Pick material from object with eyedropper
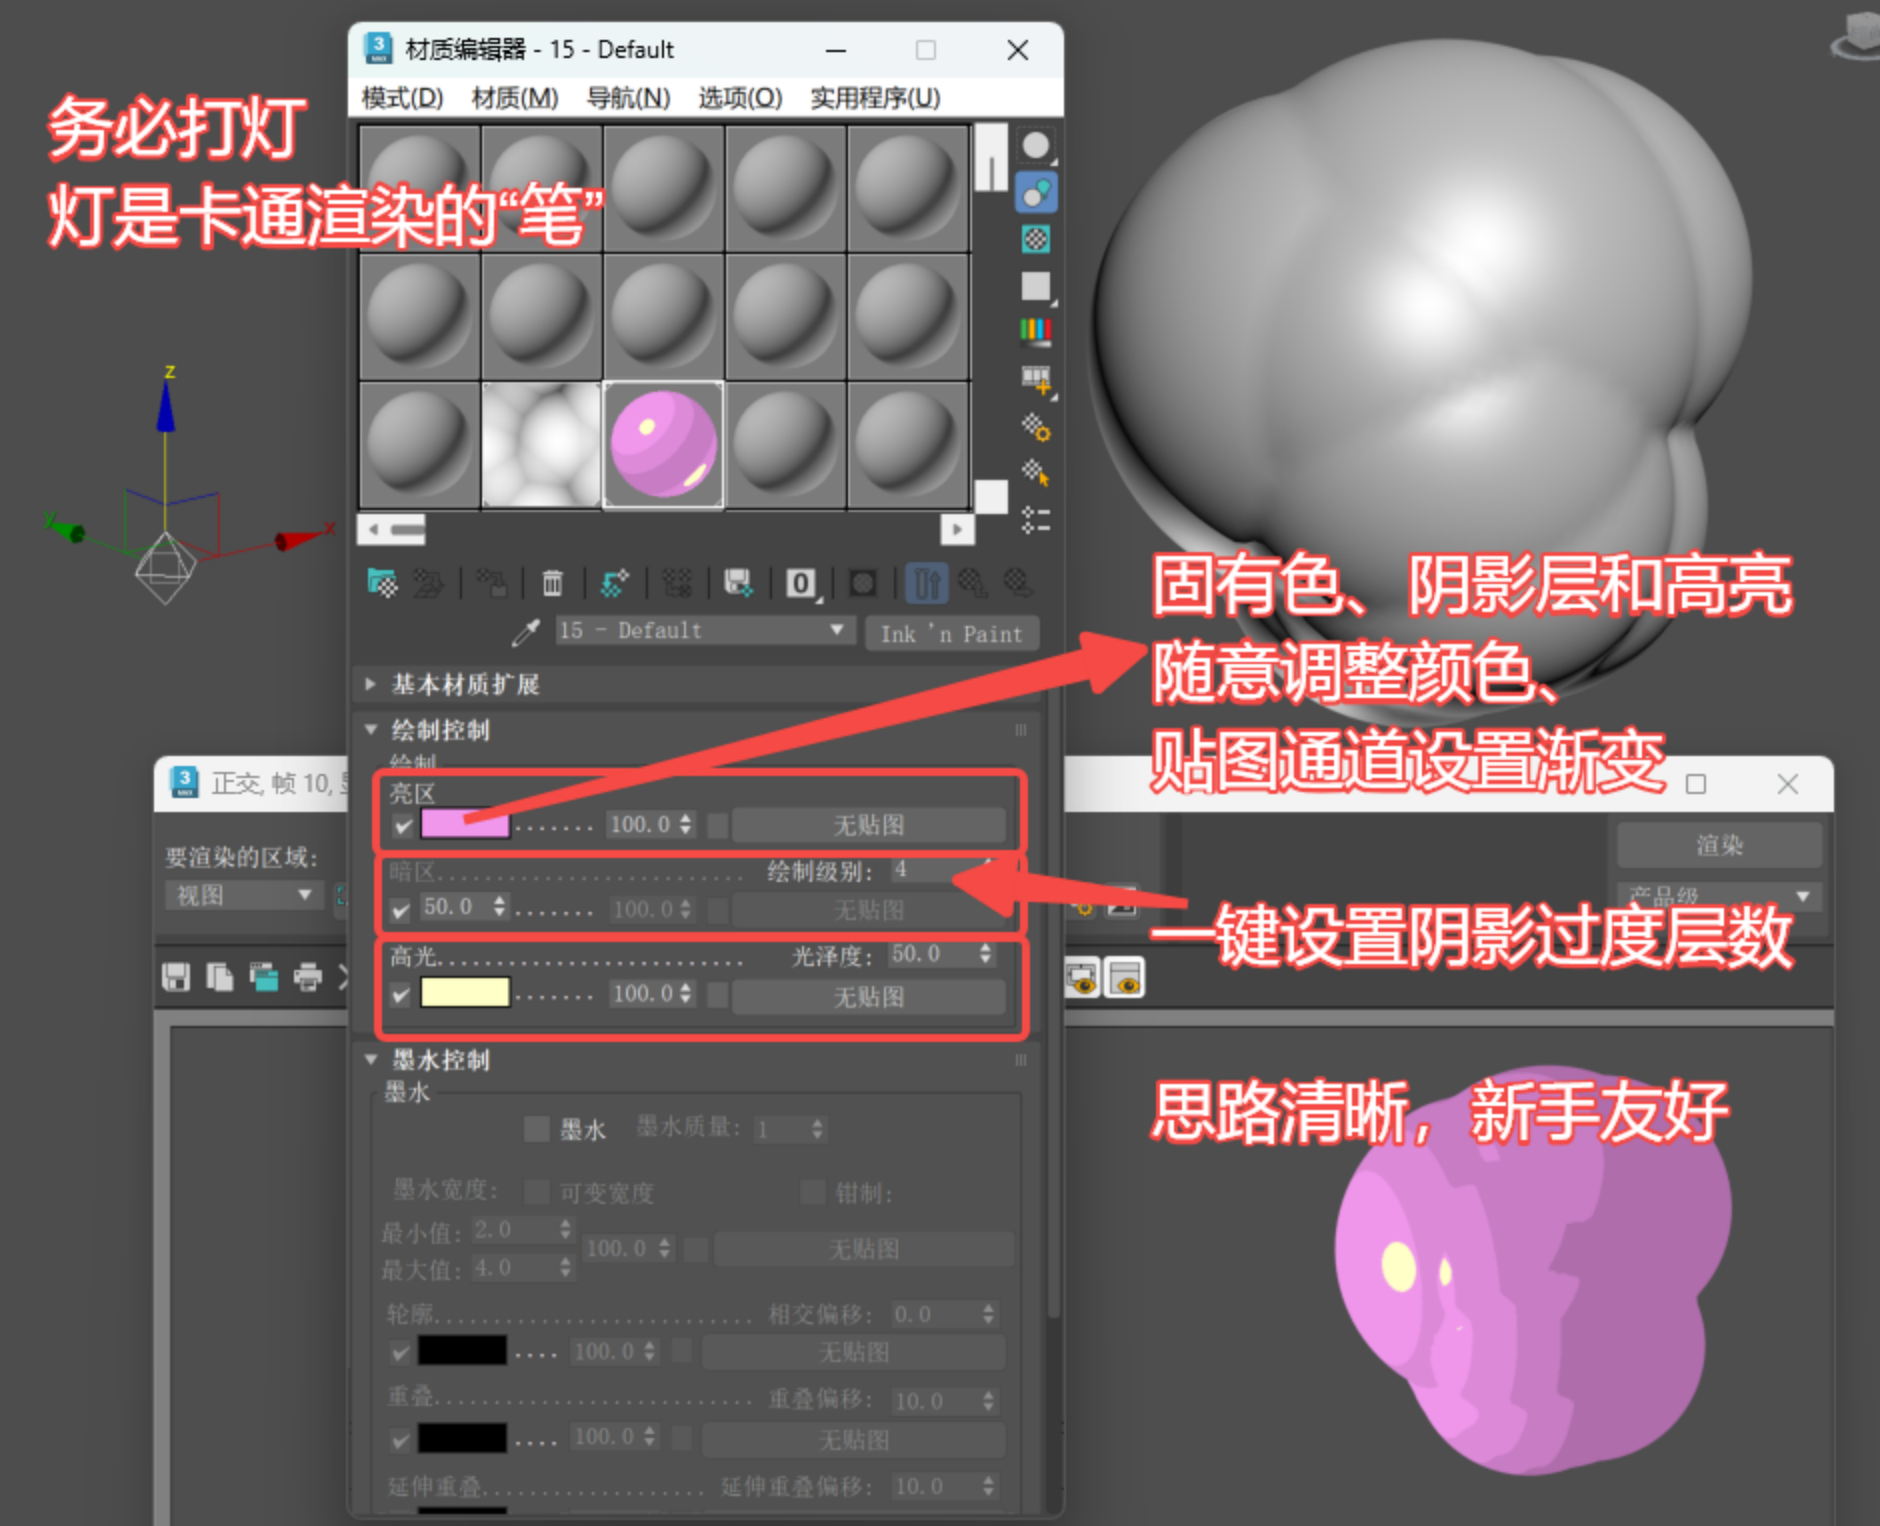 (x=525, y=632)
